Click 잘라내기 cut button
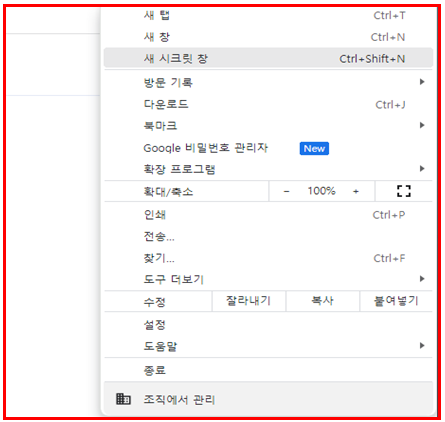445x422 pixels. pos(249,301)
